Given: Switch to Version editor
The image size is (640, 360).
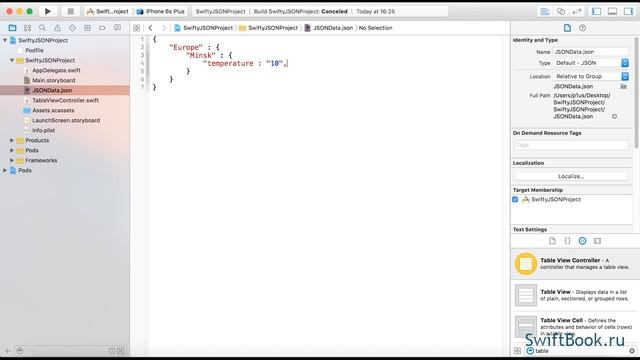Looking at the screenshot, I should click(x=577, y=11).
